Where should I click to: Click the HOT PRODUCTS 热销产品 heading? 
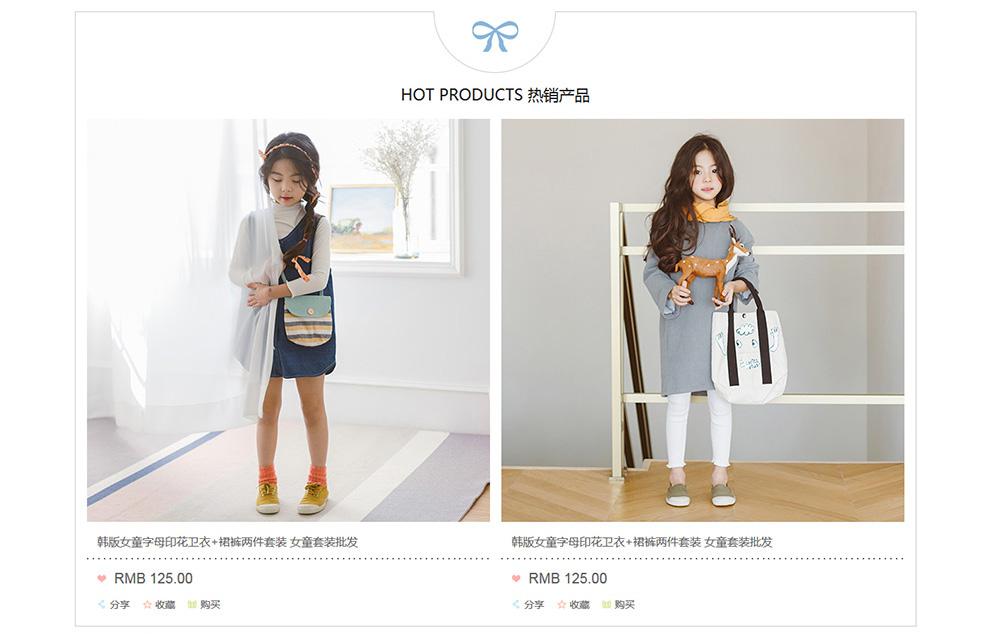click(x=495, y=95)
